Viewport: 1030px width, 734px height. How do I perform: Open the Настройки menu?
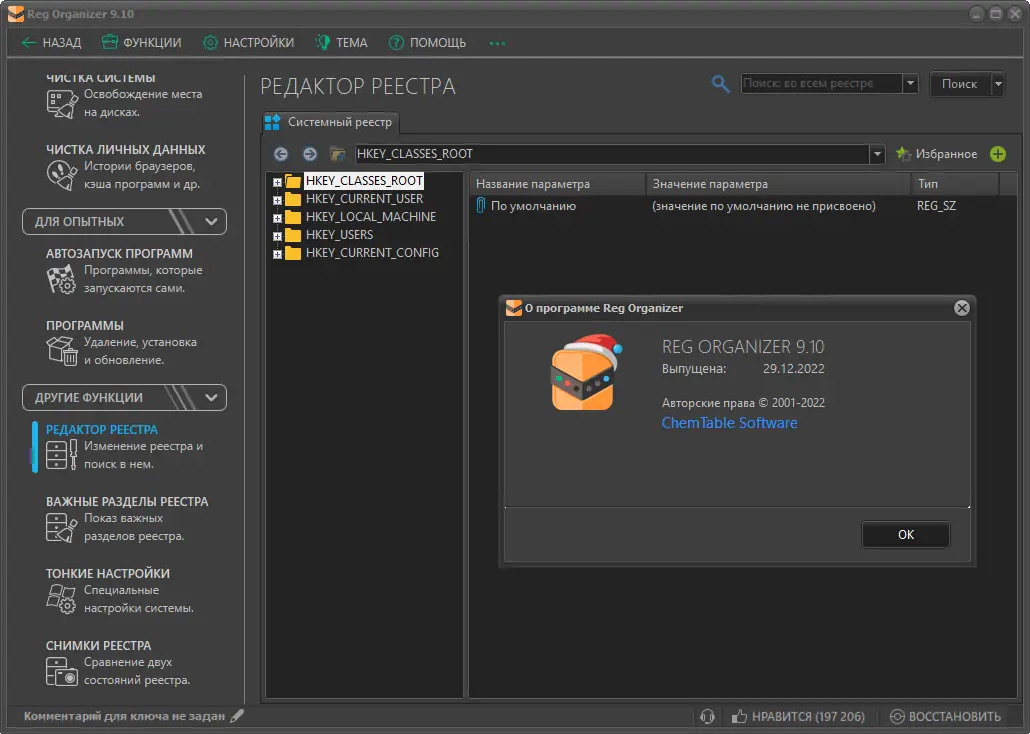click(248, 43)
